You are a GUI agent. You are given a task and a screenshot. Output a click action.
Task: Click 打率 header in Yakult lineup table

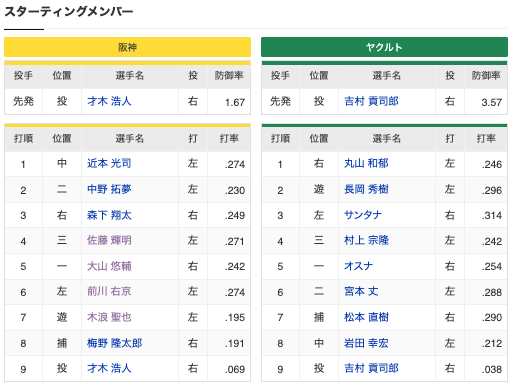pyautogui.click(x=486, y=138)
